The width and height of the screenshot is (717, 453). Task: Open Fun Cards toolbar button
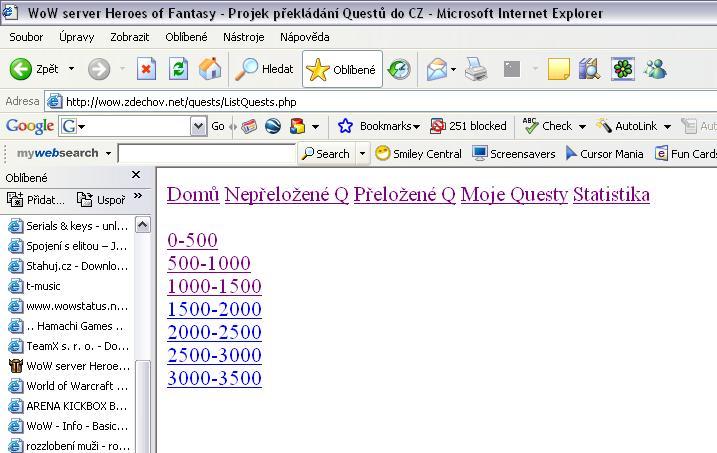pyautogui.click(x=686, y=154)
